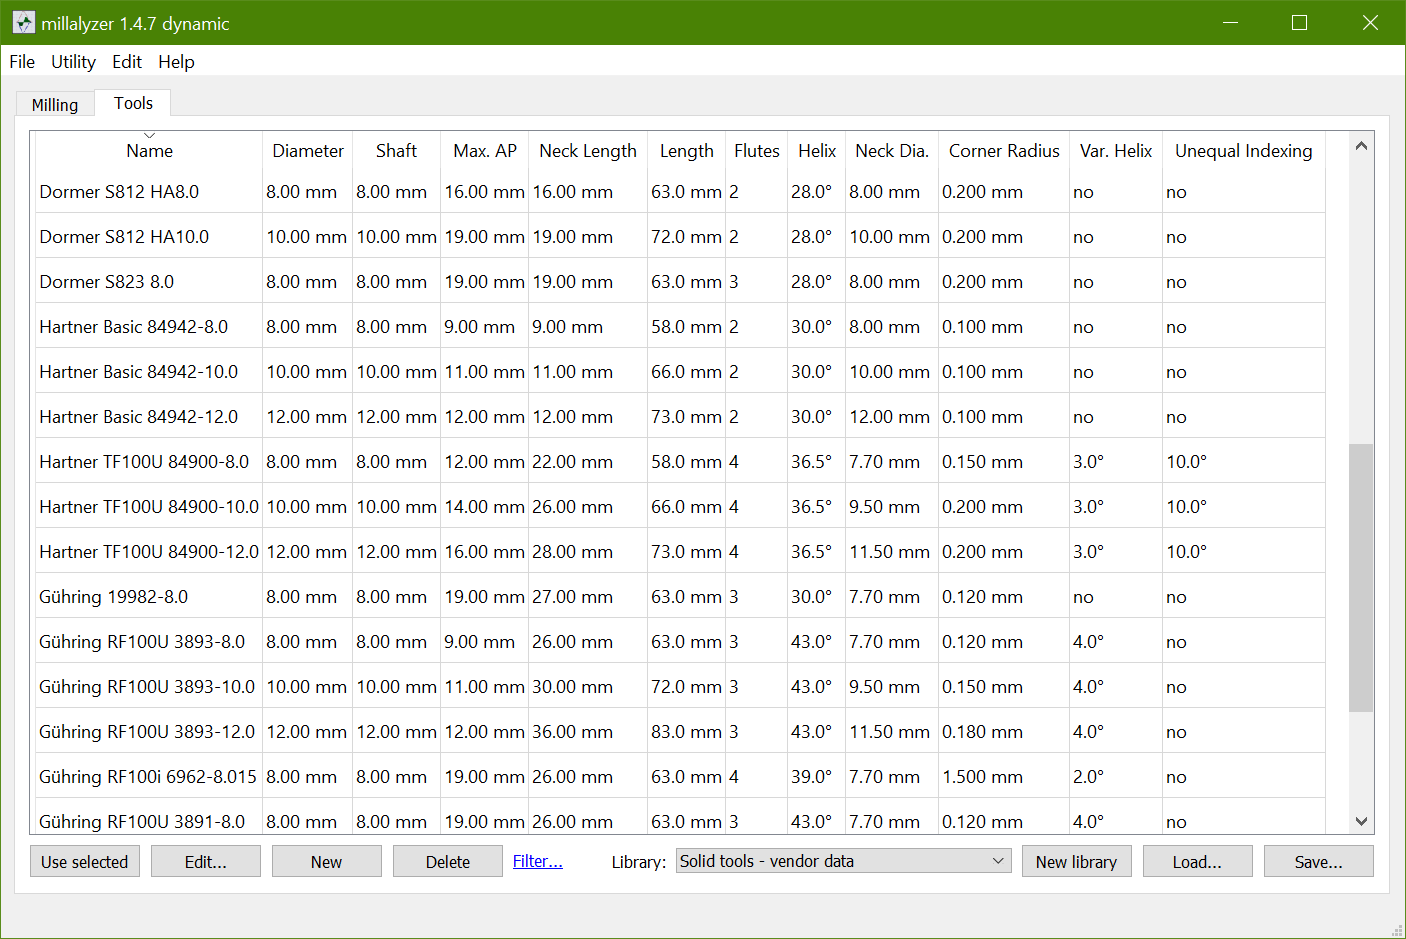
Task: Open the Filter... link
Action: pos(538,861)
